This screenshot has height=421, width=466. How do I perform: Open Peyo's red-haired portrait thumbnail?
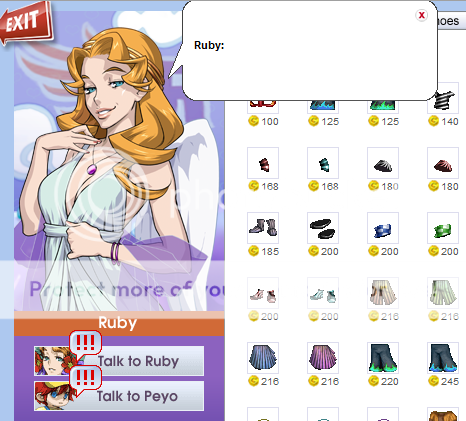pyautogui.click(x=53, y=396)
